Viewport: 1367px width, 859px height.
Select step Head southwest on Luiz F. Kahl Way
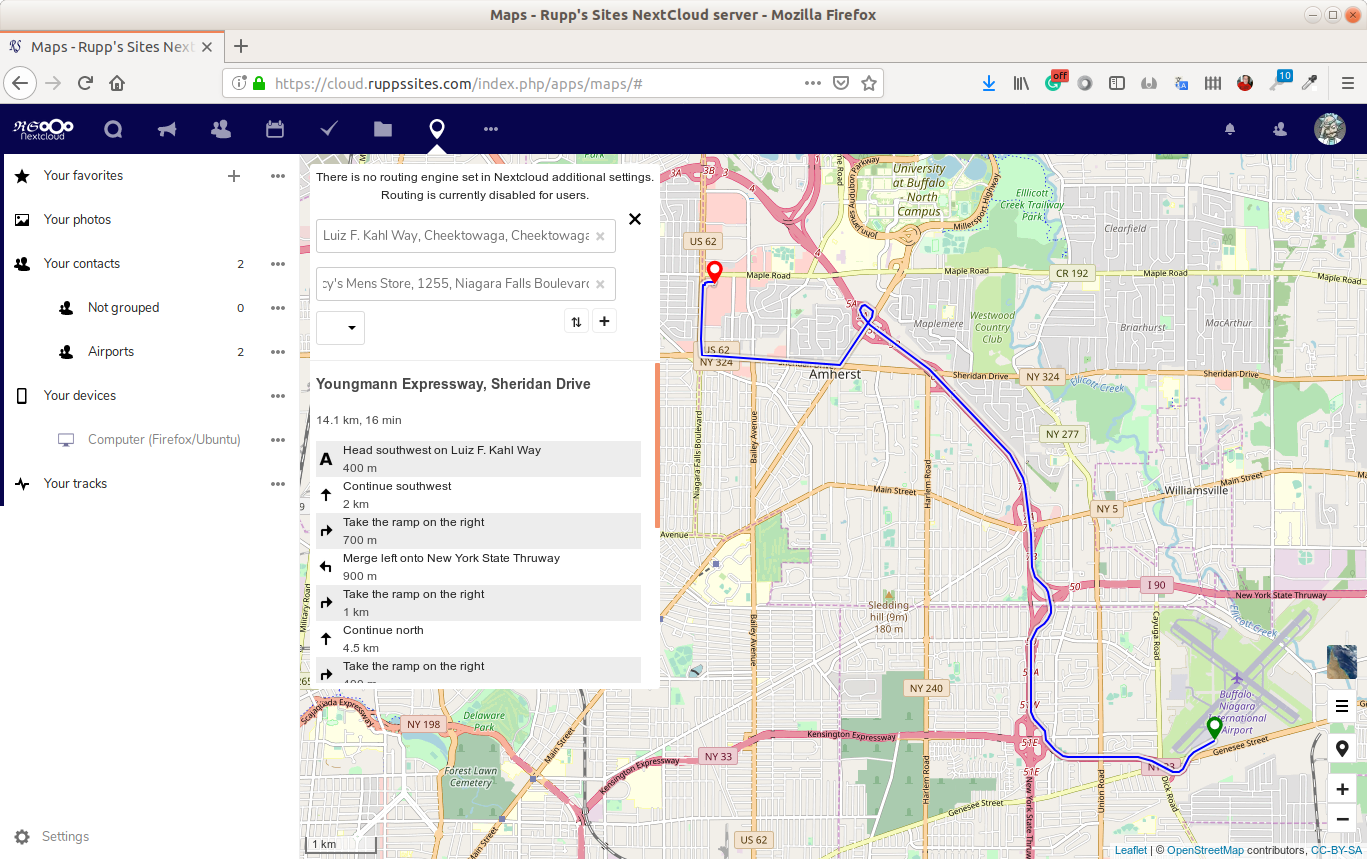(x=478, y=459)
